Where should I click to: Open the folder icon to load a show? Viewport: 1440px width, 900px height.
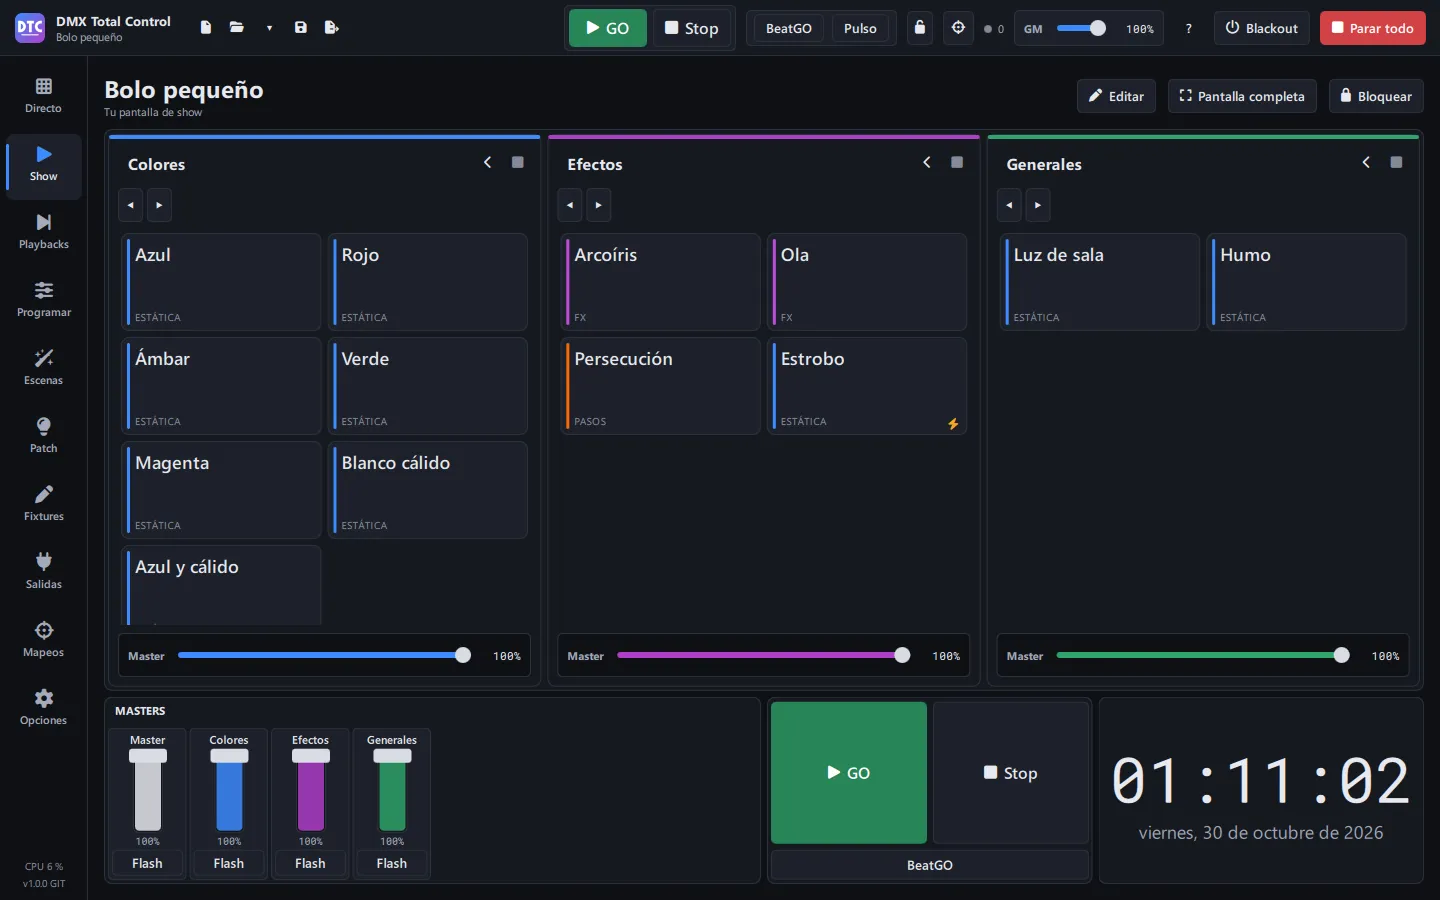pyautogui.click(x=237, y=28)
